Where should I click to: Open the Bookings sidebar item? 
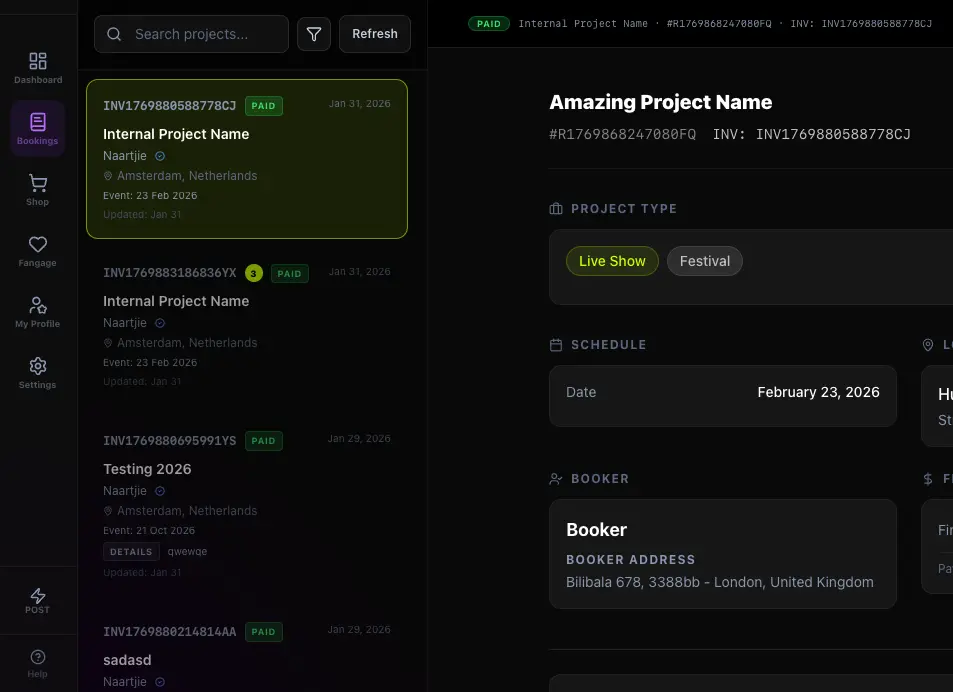point(38,129)
